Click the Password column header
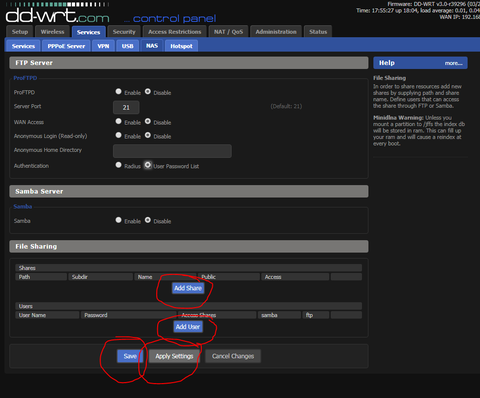 129,315
